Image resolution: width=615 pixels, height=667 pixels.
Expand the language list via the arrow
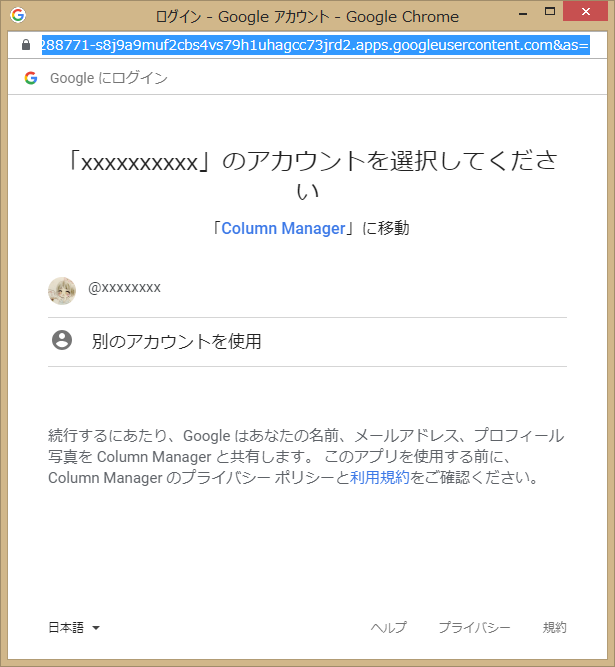pyautogui.click(x=96, y=628)
